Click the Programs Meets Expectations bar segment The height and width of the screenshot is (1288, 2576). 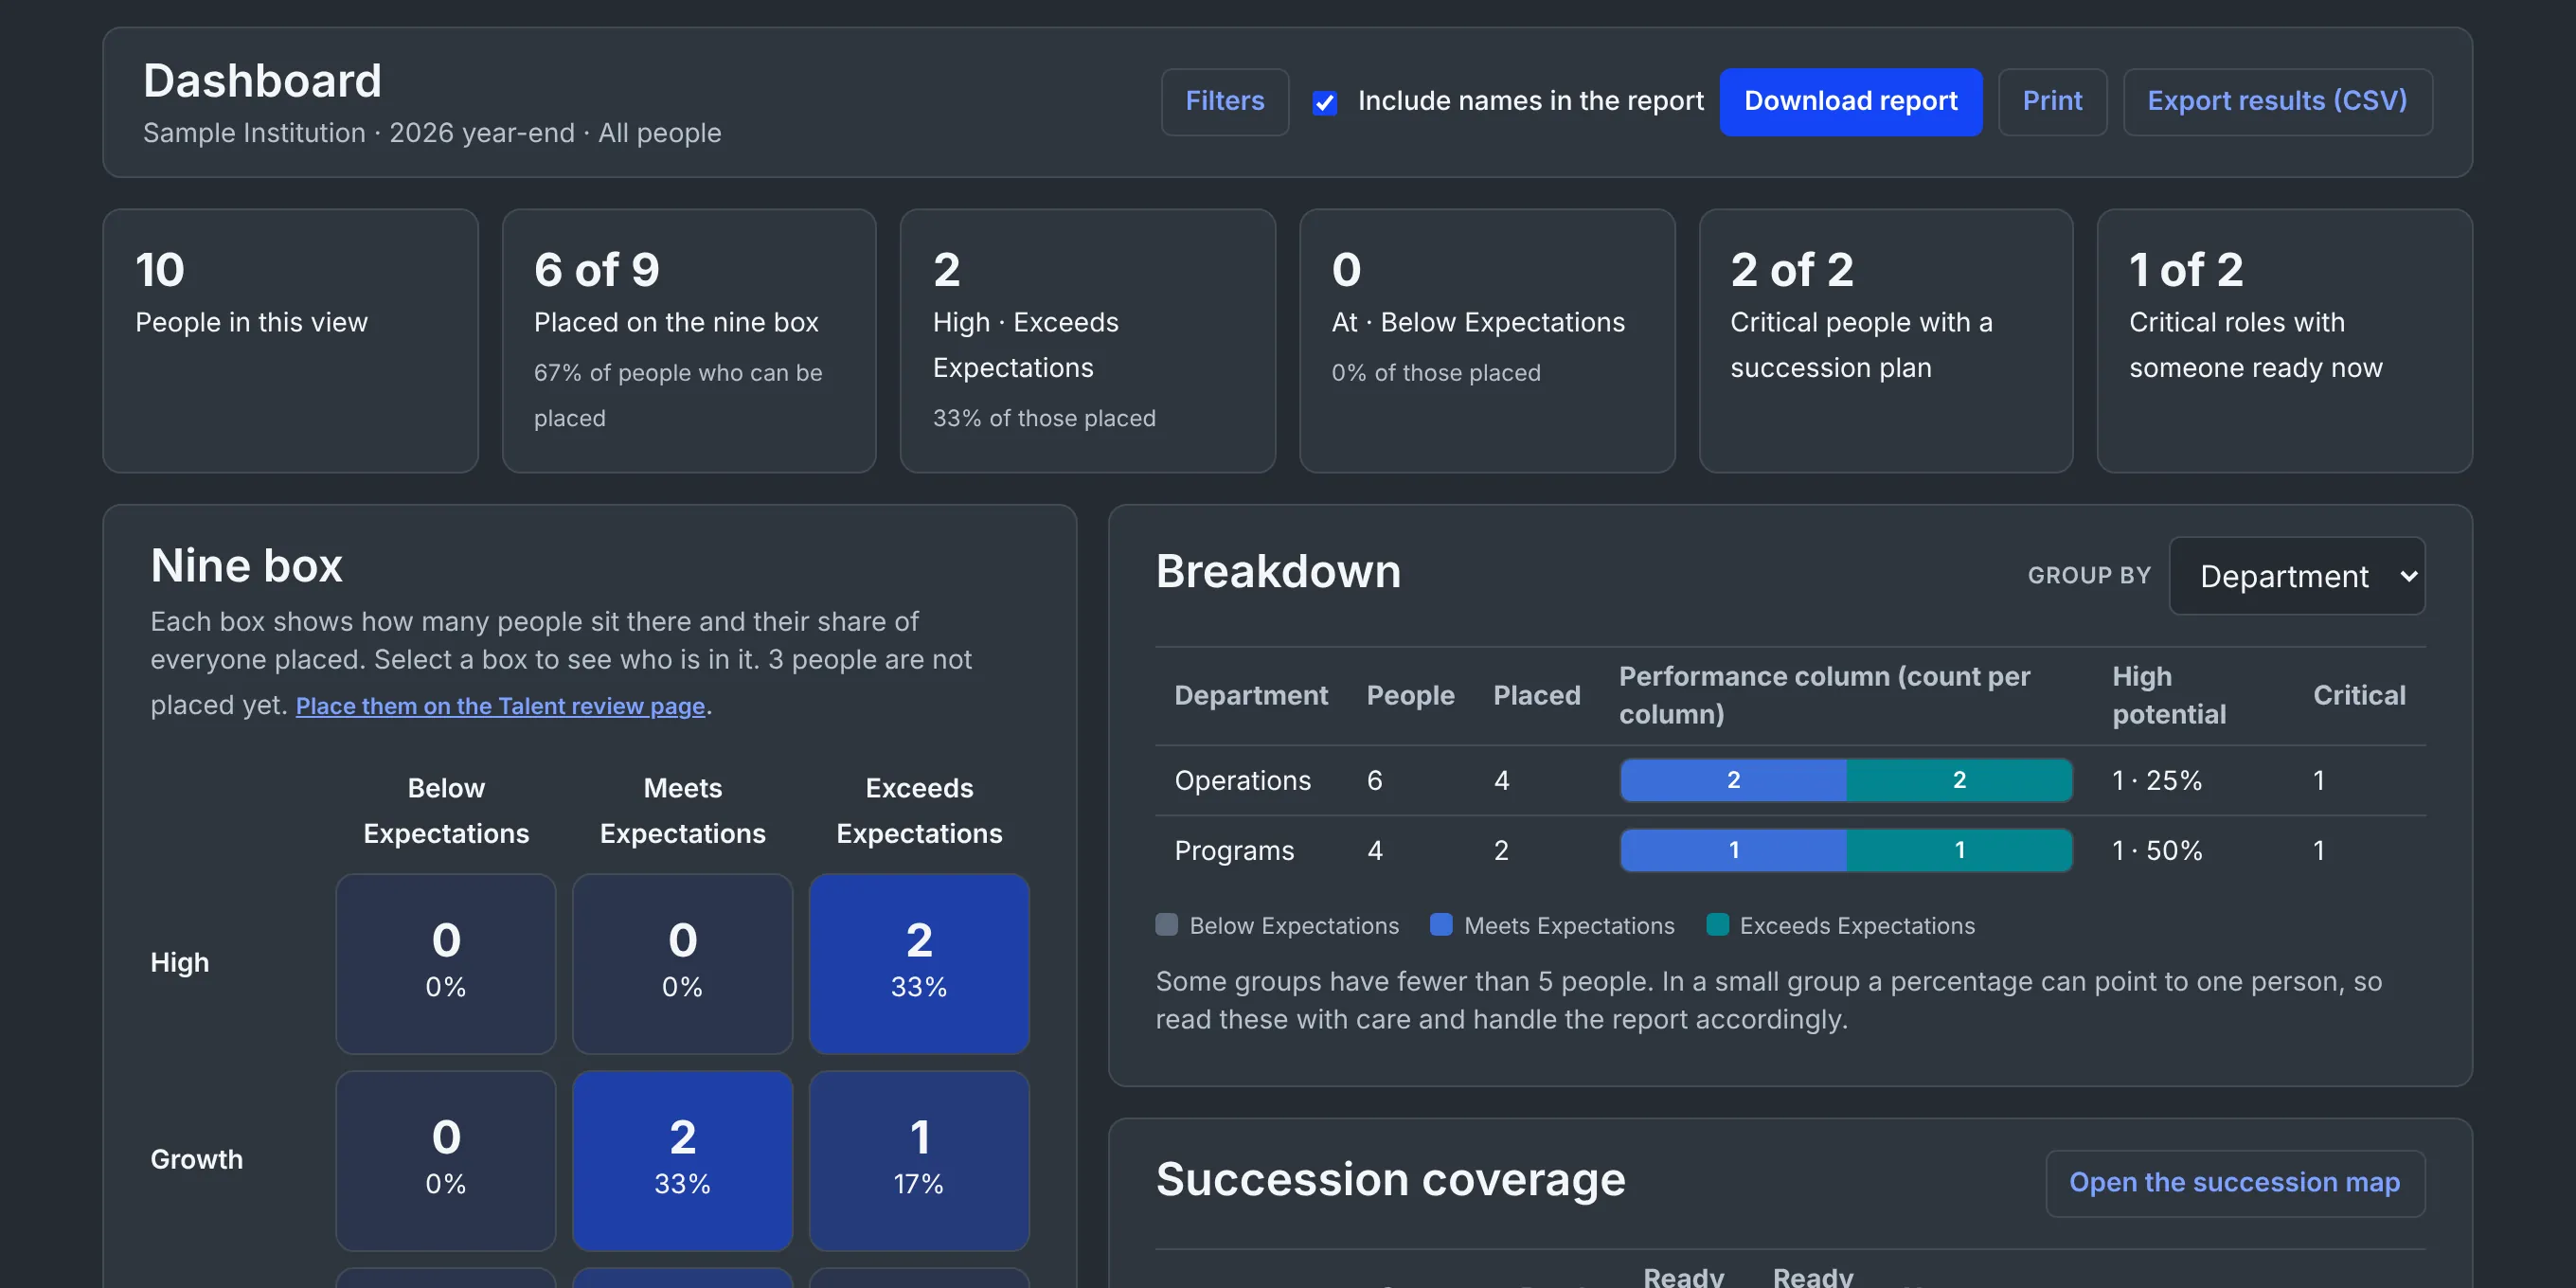pos(1733,850)
